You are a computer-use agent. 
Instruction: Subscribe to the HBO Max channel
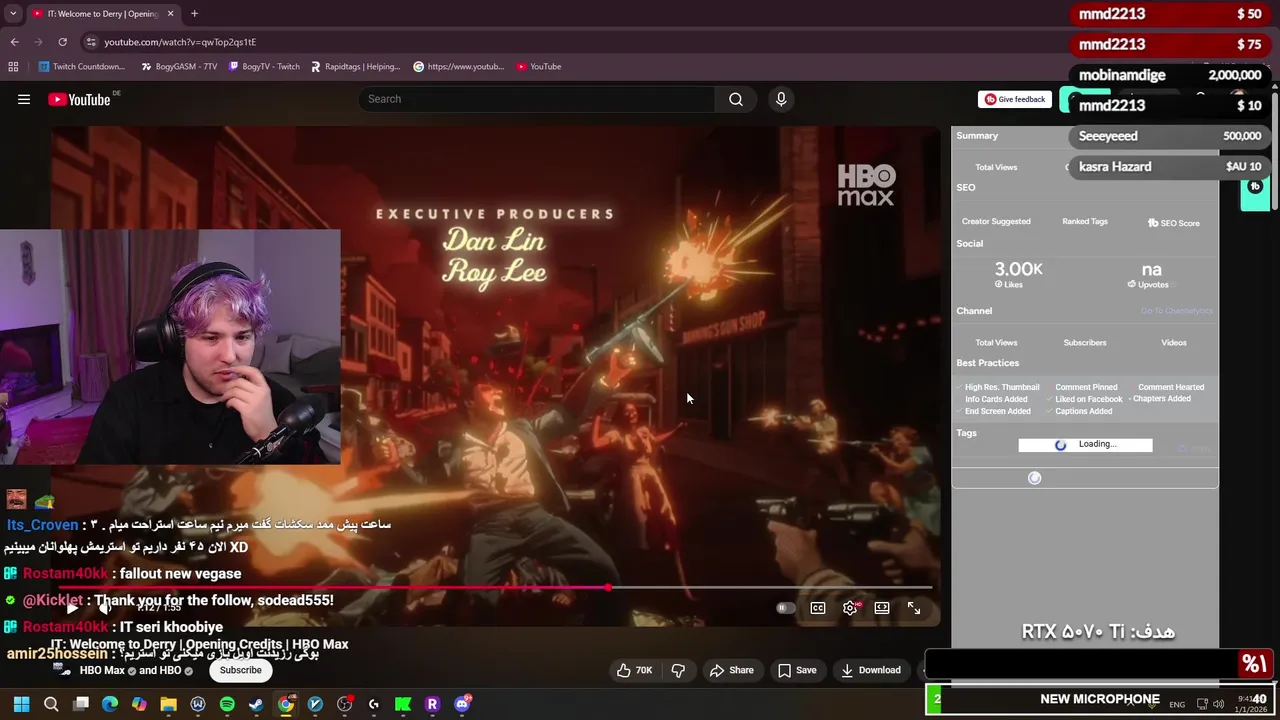point(240,670)
